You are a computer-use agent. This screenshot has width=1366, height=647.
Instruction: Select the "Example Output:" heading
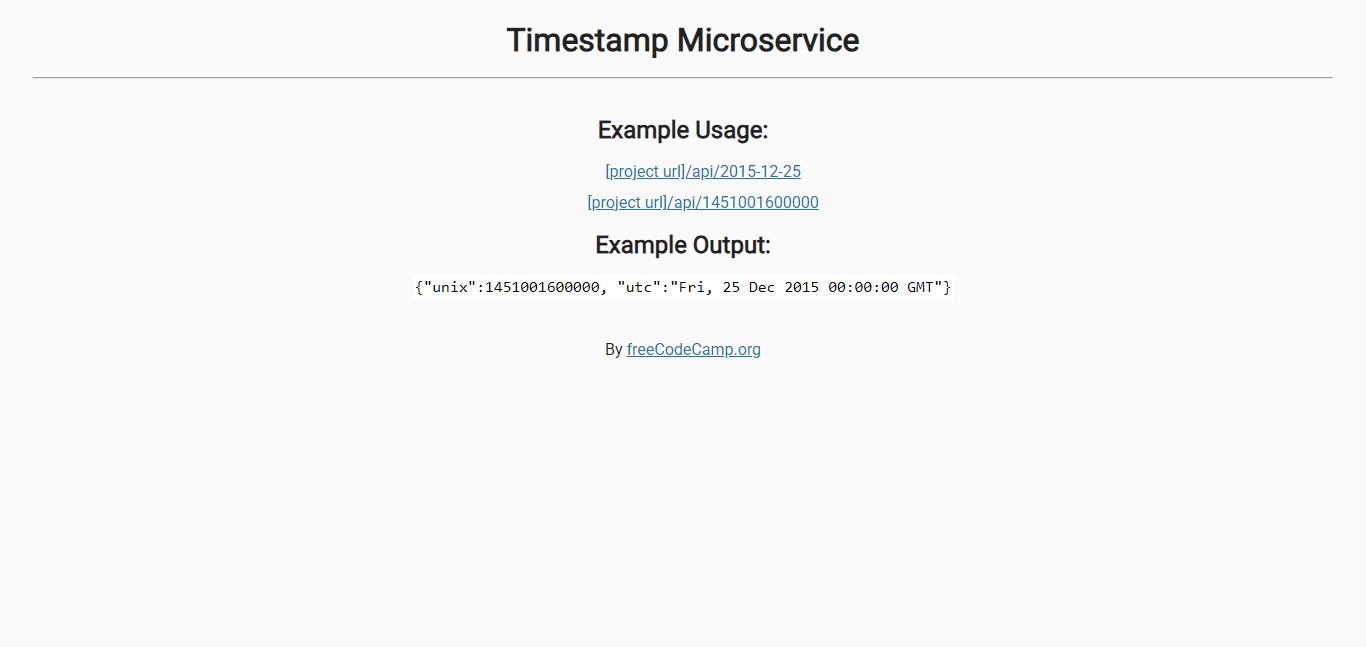coord(683,245)
